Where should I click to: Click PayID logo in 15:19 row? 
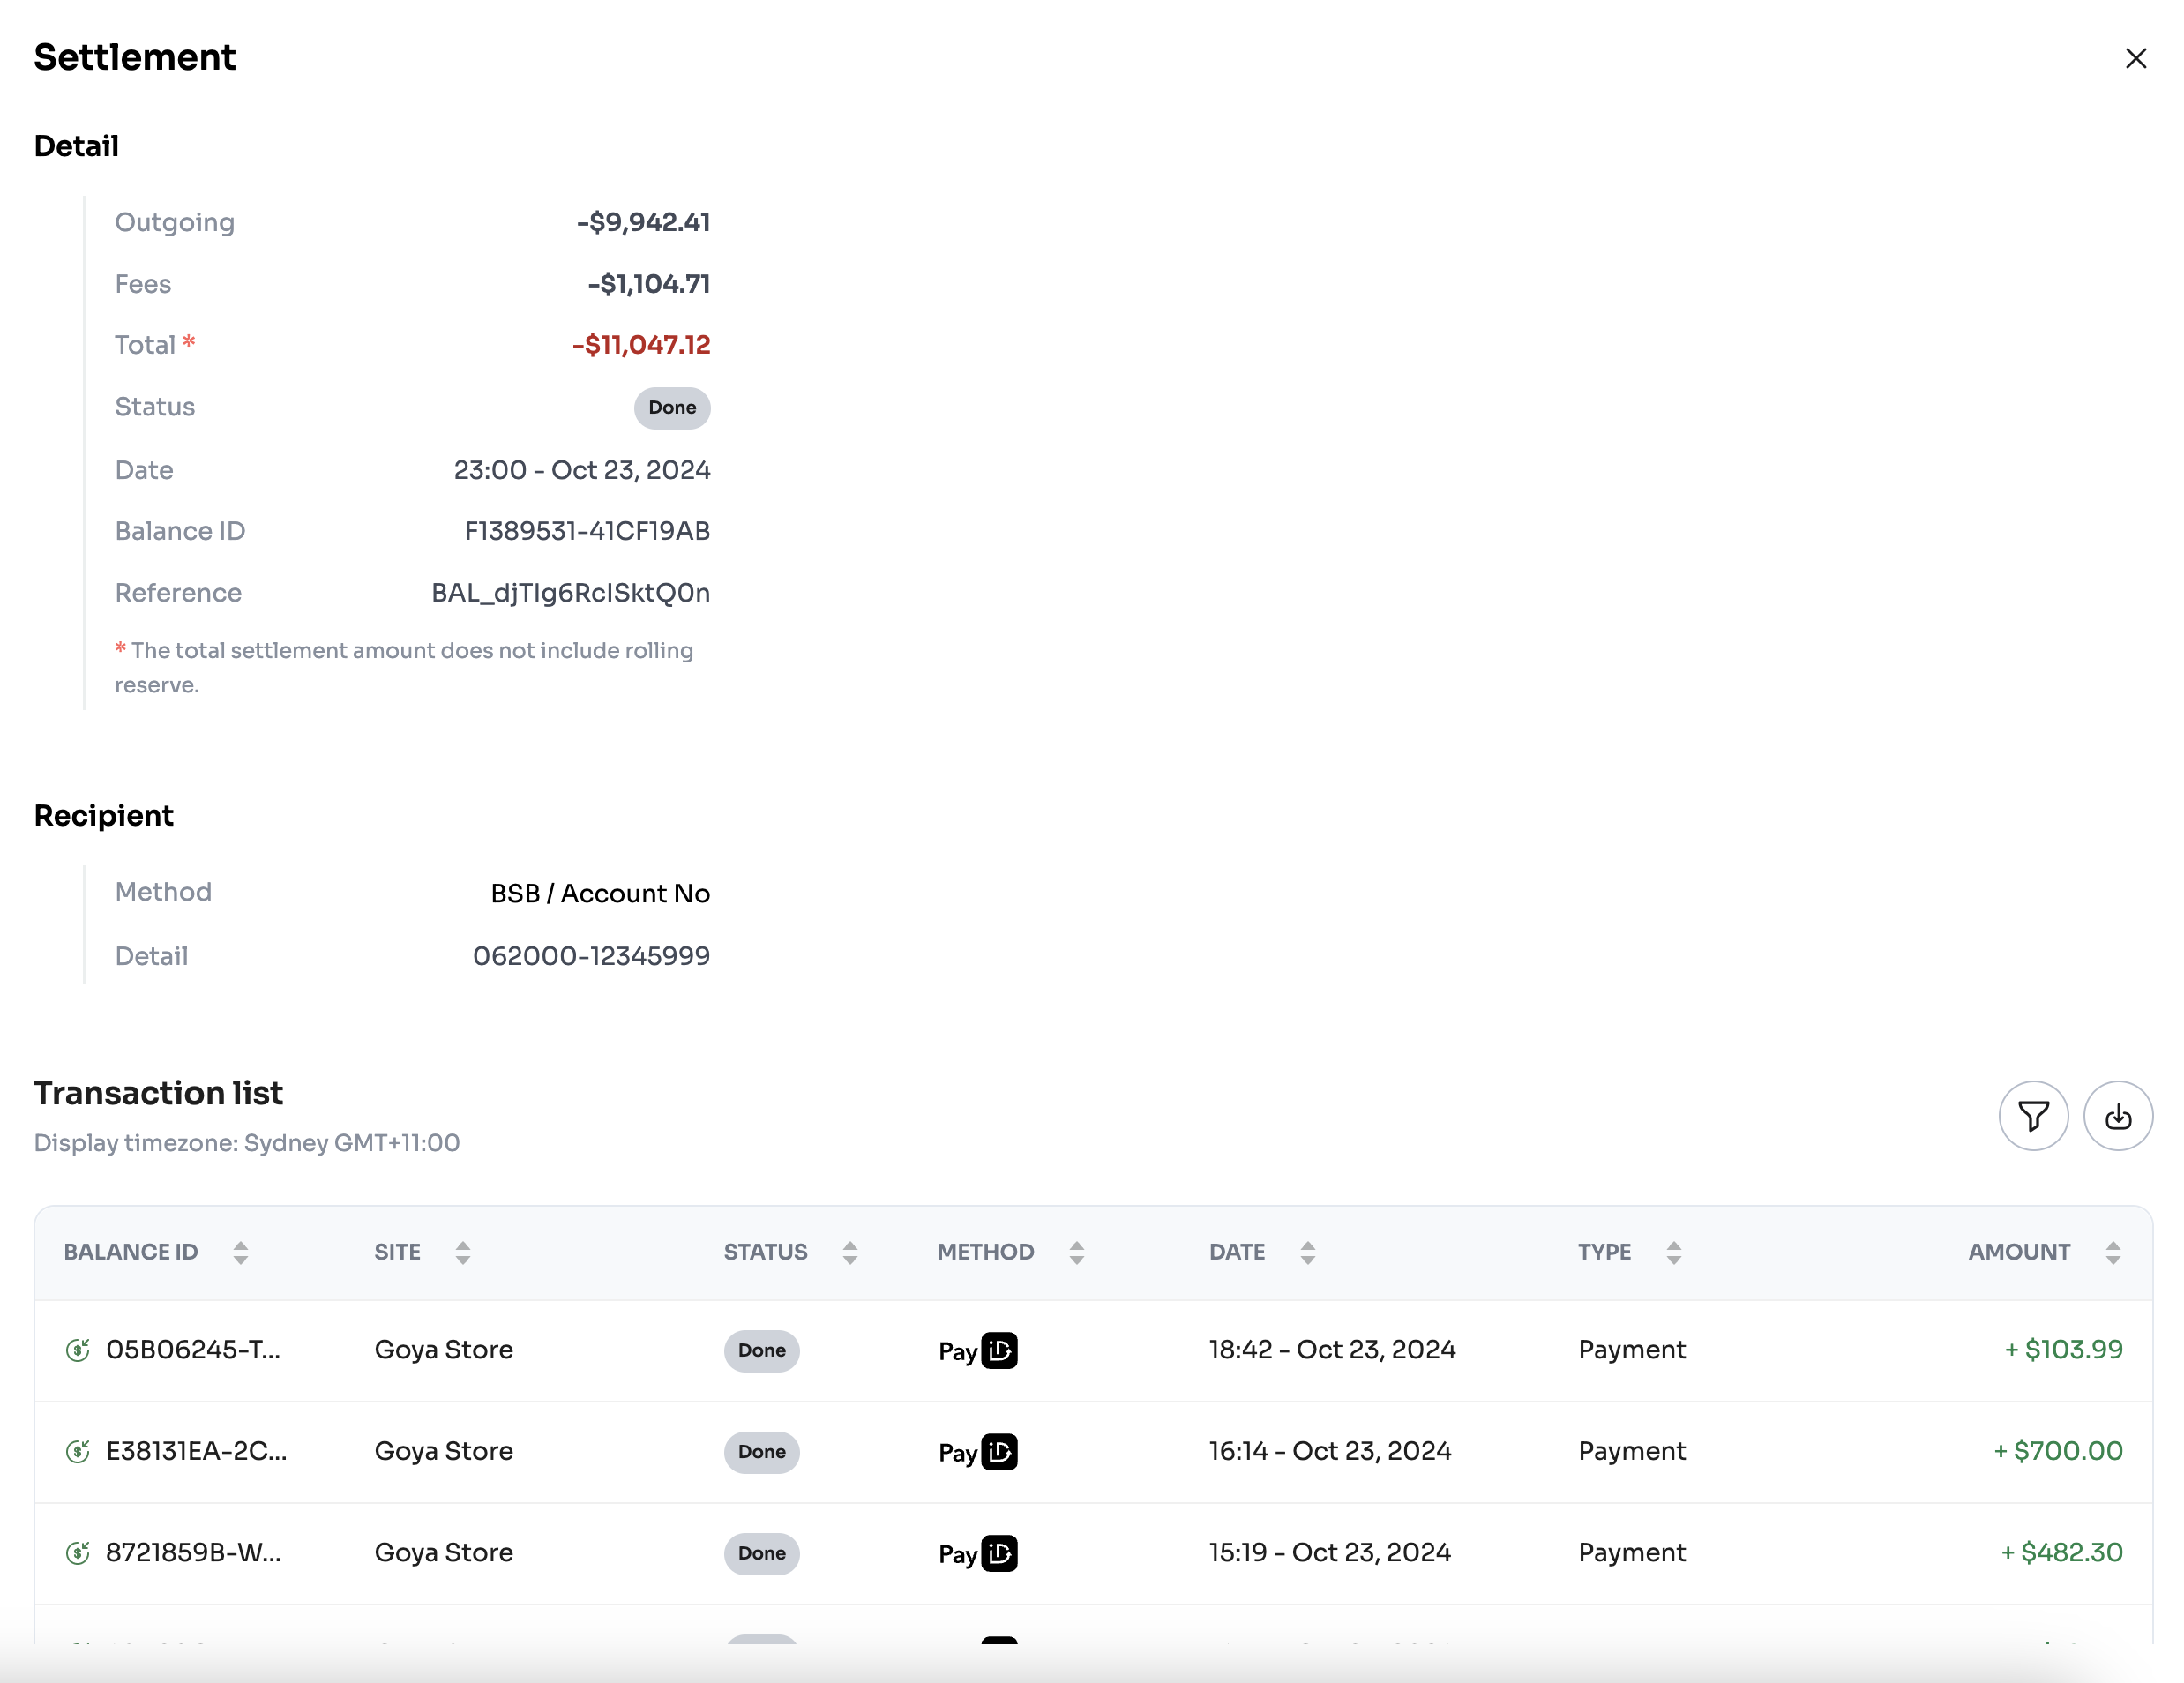point(978,1554)
